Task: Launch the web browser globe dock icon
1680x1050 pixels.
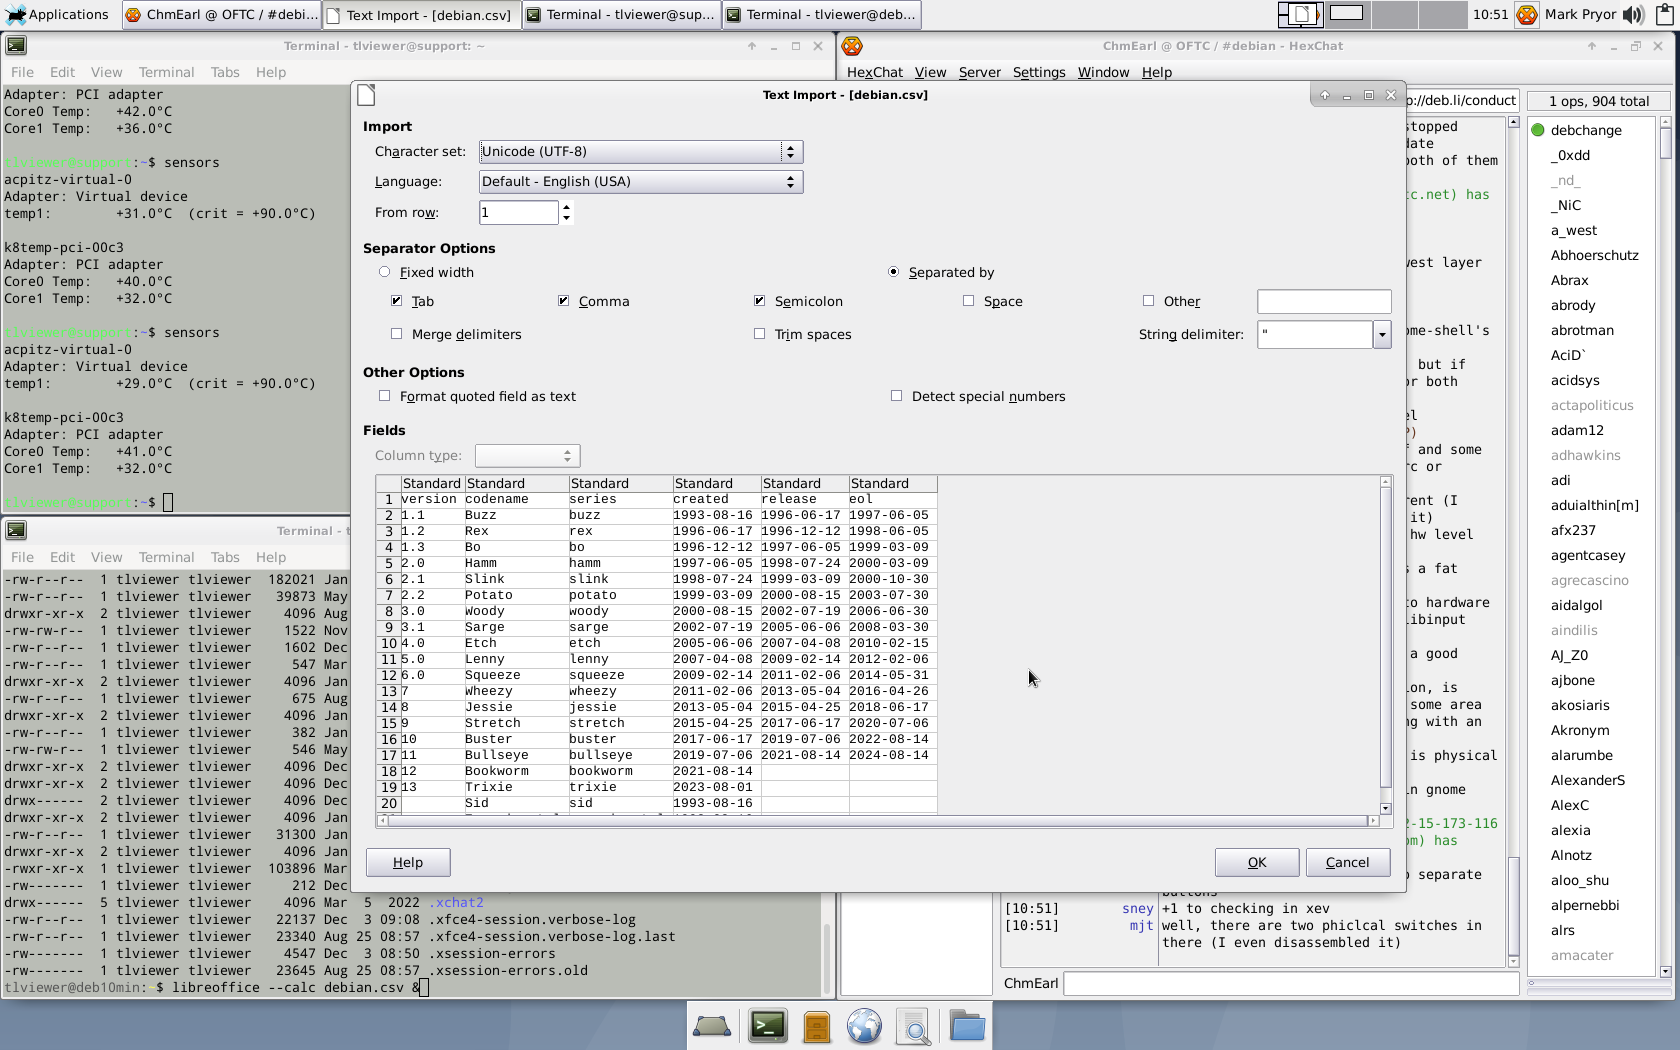Action: 864,1026
